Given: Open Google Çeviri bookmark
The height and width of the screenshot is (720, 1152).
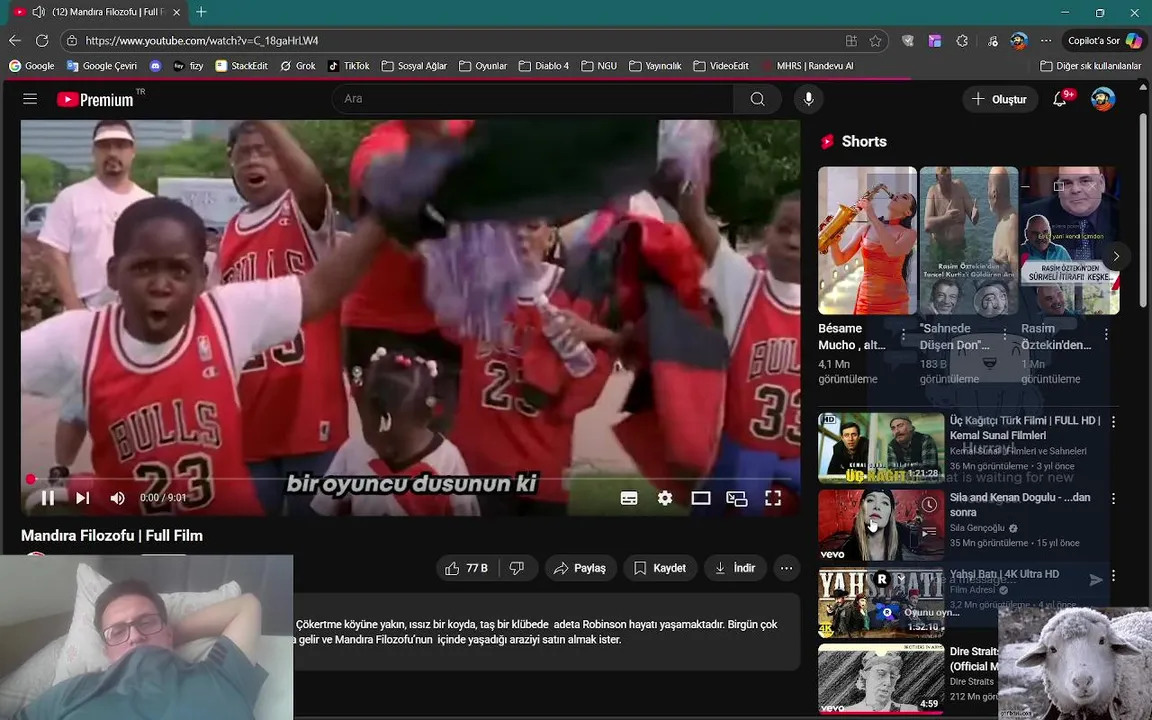Looking at the screenshot, I should click(101, 66).
